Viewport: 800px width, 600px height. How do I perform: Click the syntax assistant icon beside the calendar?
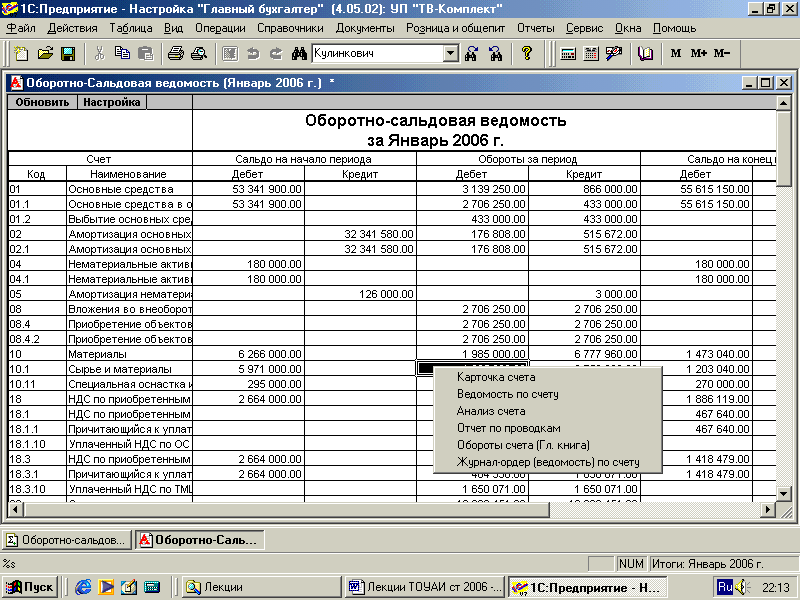click(x=614, y=53)
